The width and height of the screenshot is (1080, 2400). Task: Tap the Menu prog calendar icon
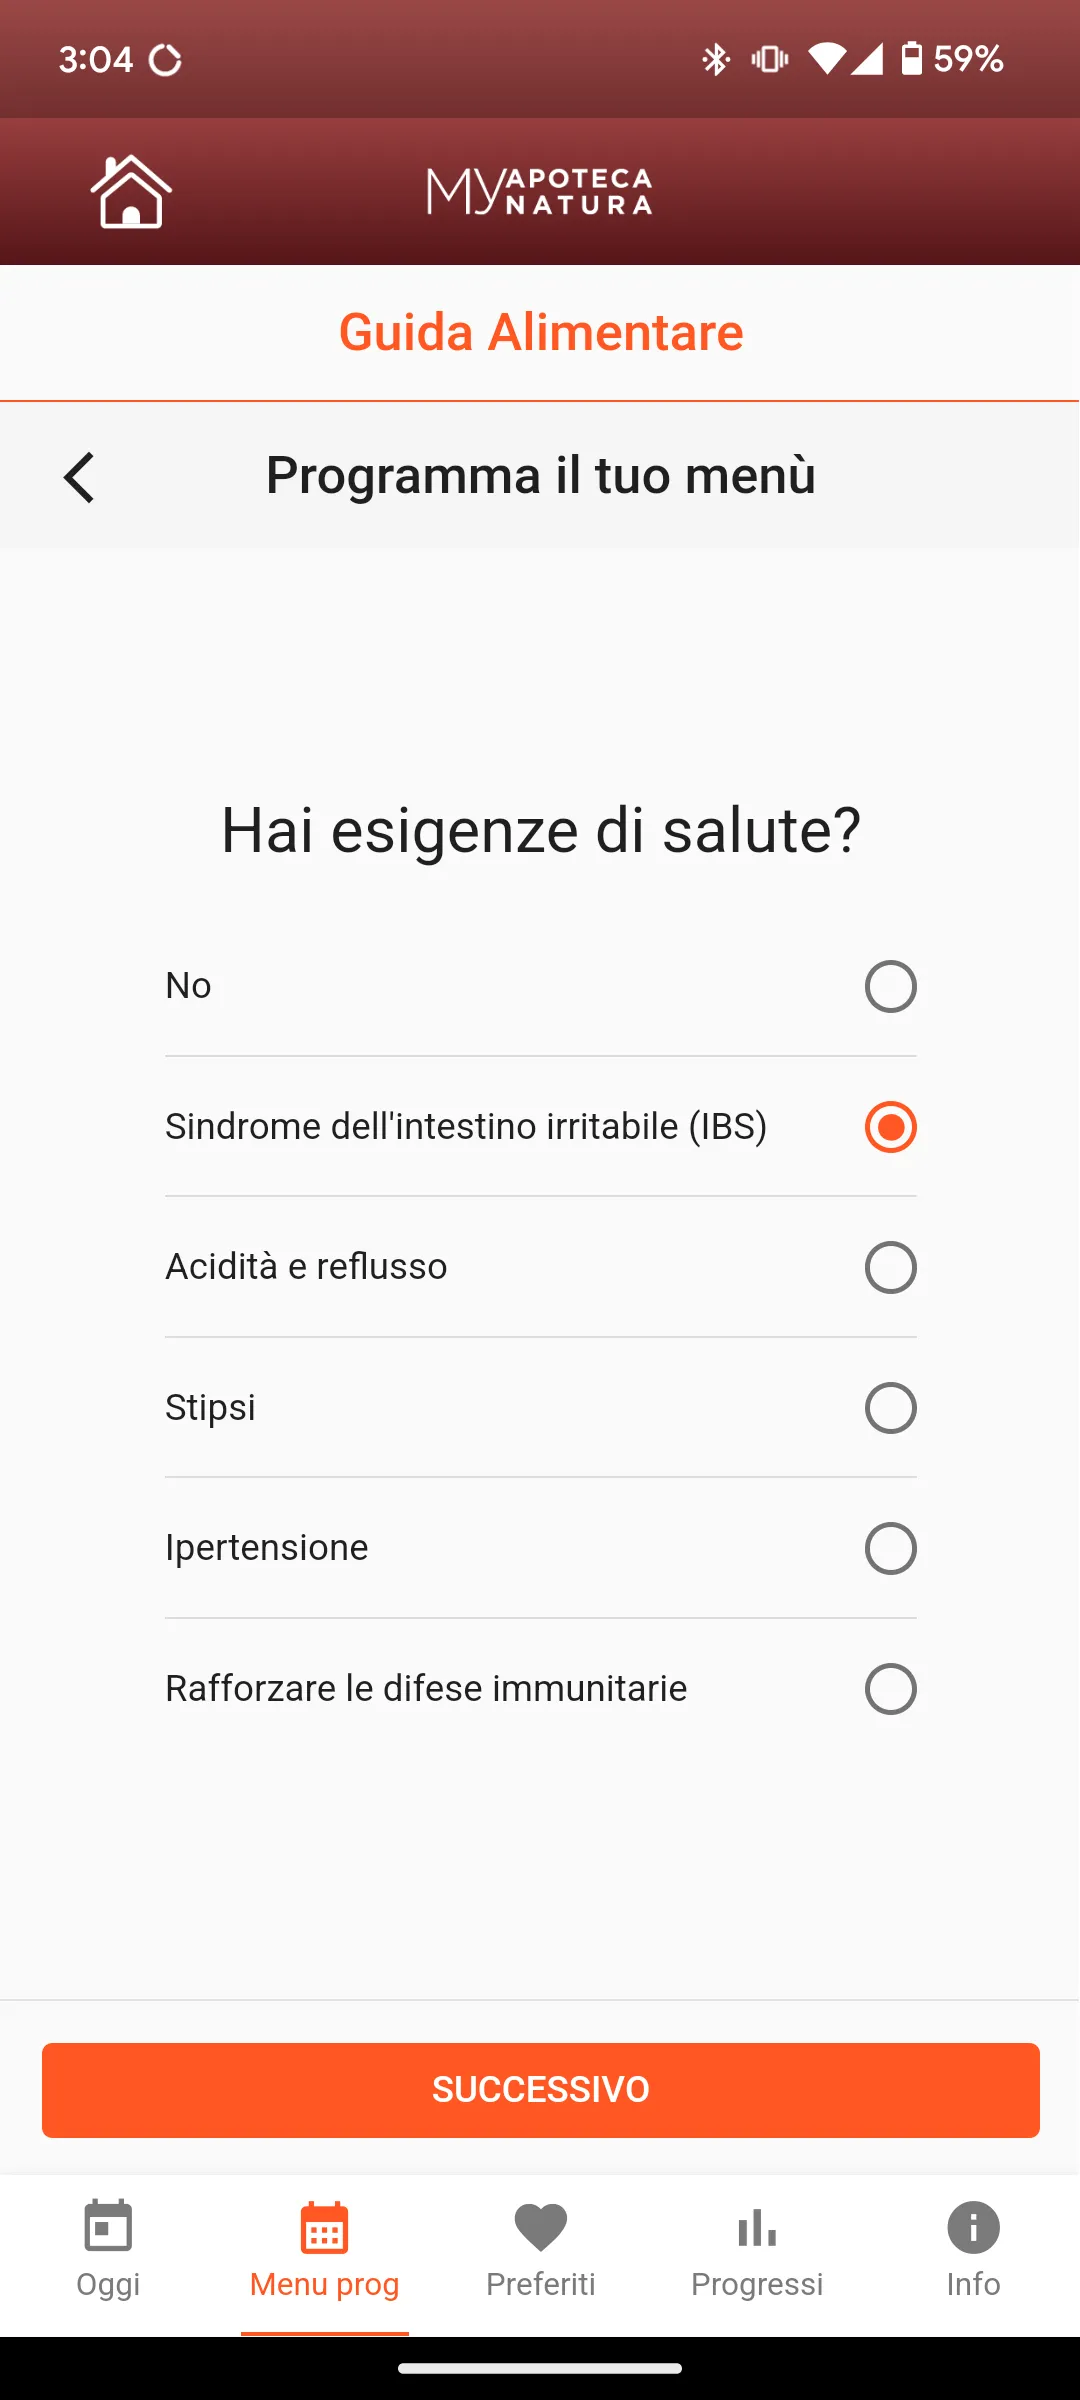(x=324, y=2228)
